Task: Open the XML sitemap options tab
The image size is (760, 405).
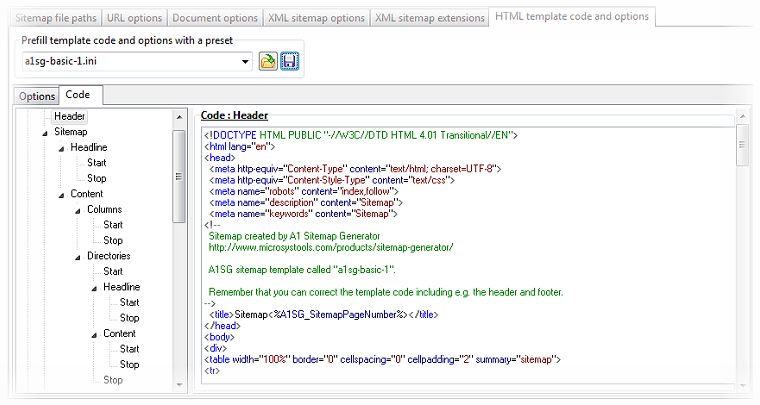Action: click(317, 18)
